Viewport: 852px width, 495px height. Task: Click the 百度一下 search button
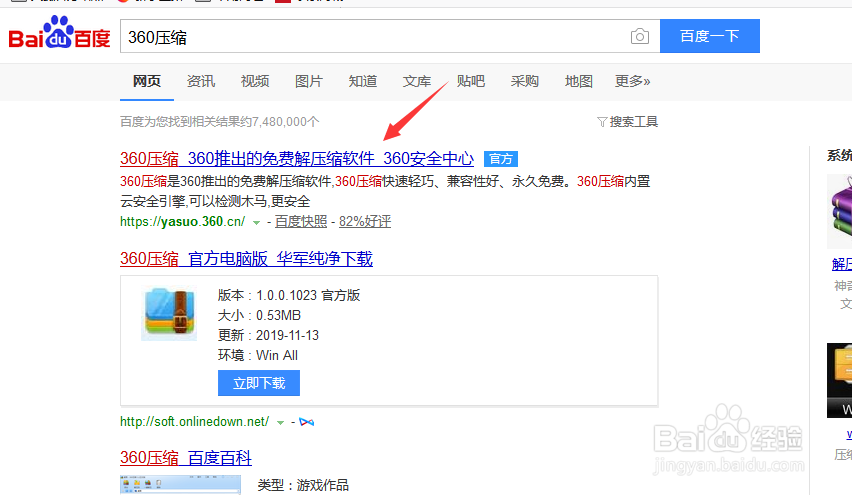(710, 36)
